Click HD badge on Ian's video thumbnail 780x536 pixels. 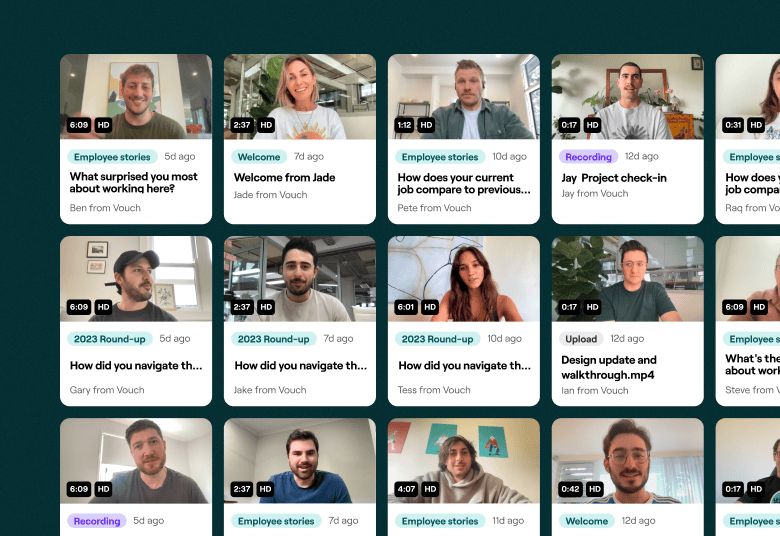[x=592, y=307]
